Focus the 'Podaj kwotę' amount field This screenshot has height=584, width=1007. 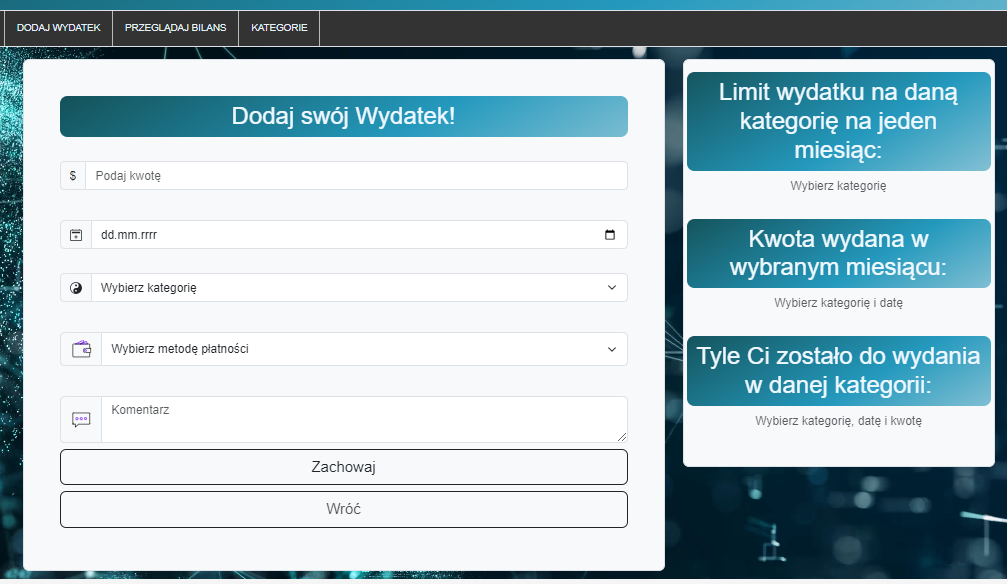click(x=356, y=176)
